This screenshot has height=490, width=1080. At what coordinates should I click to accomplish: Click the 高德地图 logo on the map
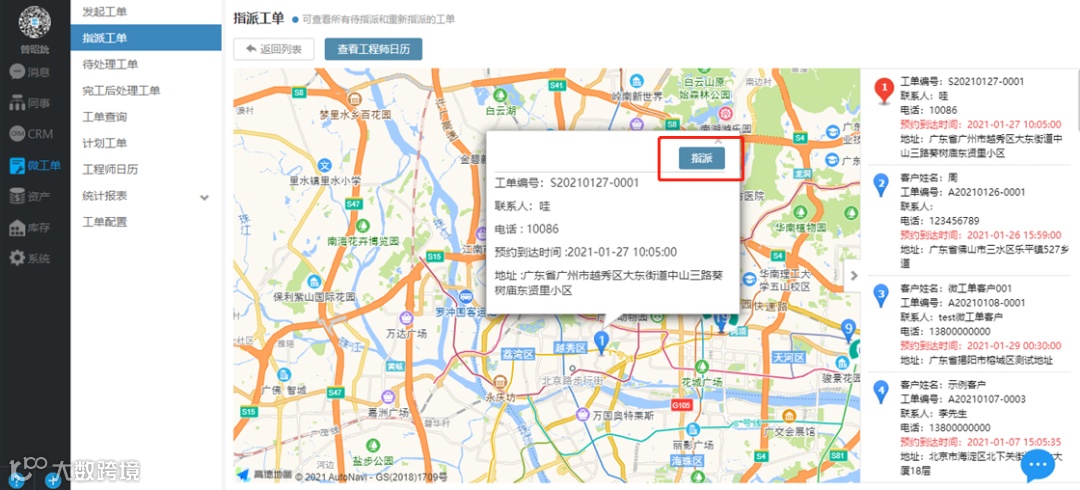coord(264,475)
